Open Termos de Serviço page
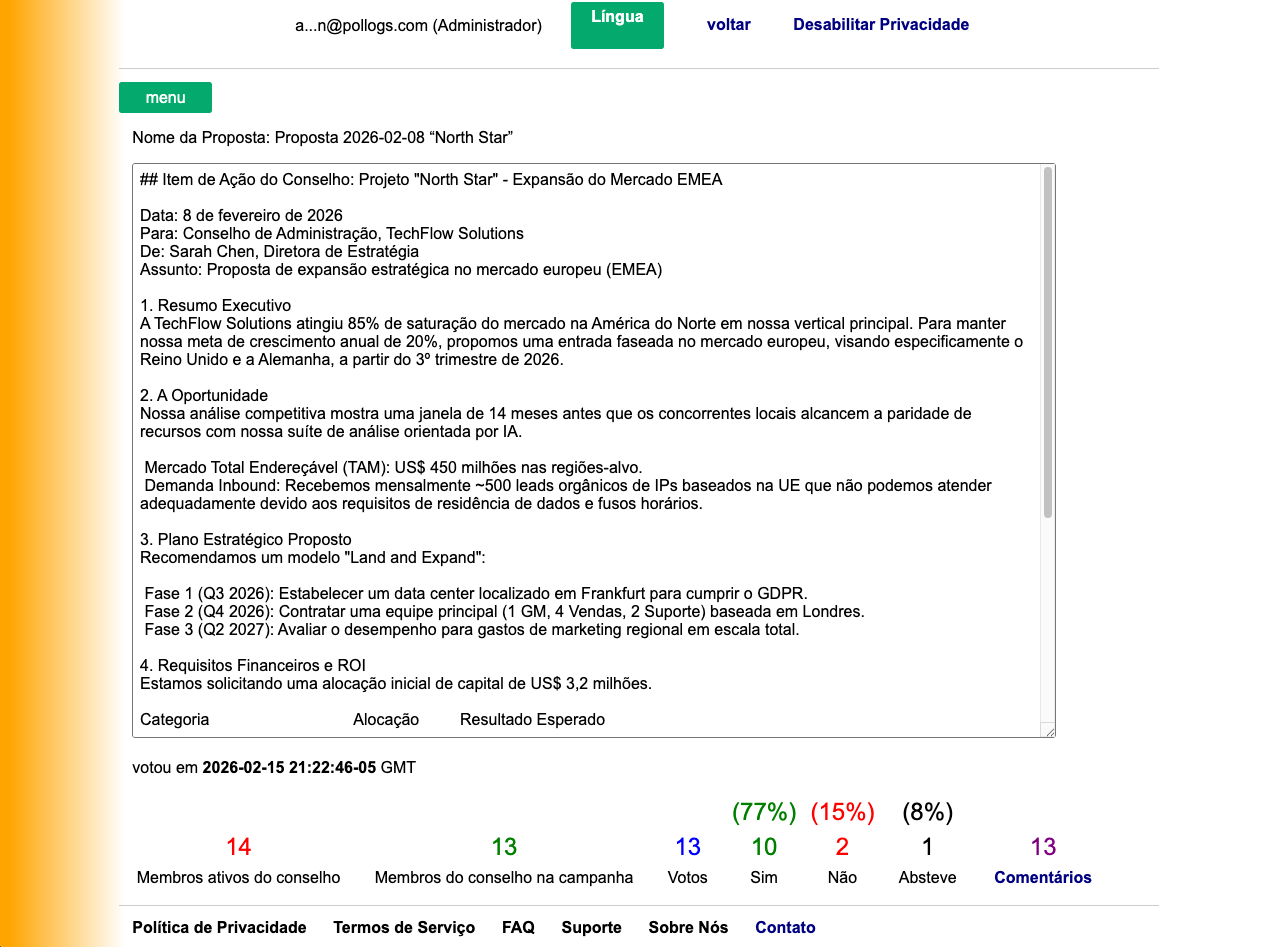 pyautogui.click(x=404, y=927)
